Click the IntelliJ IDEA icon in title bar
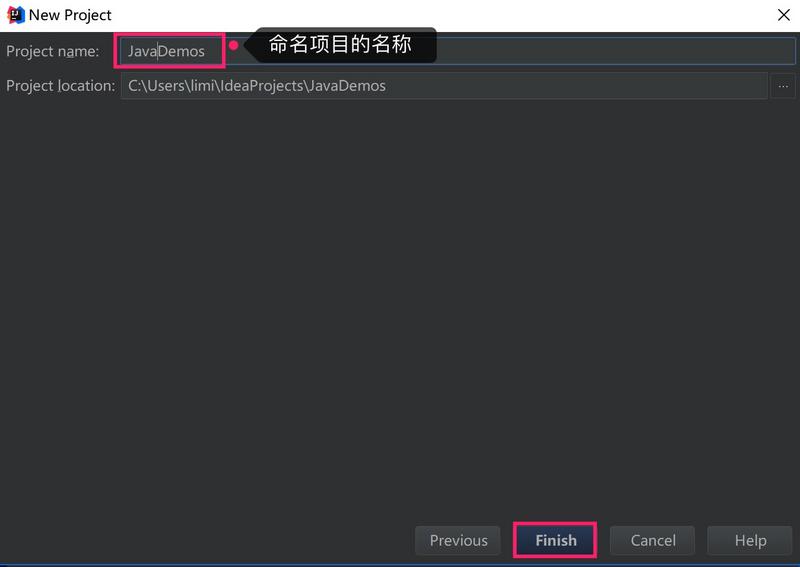The width and height of the screenshot is (800, 567). 16,15
